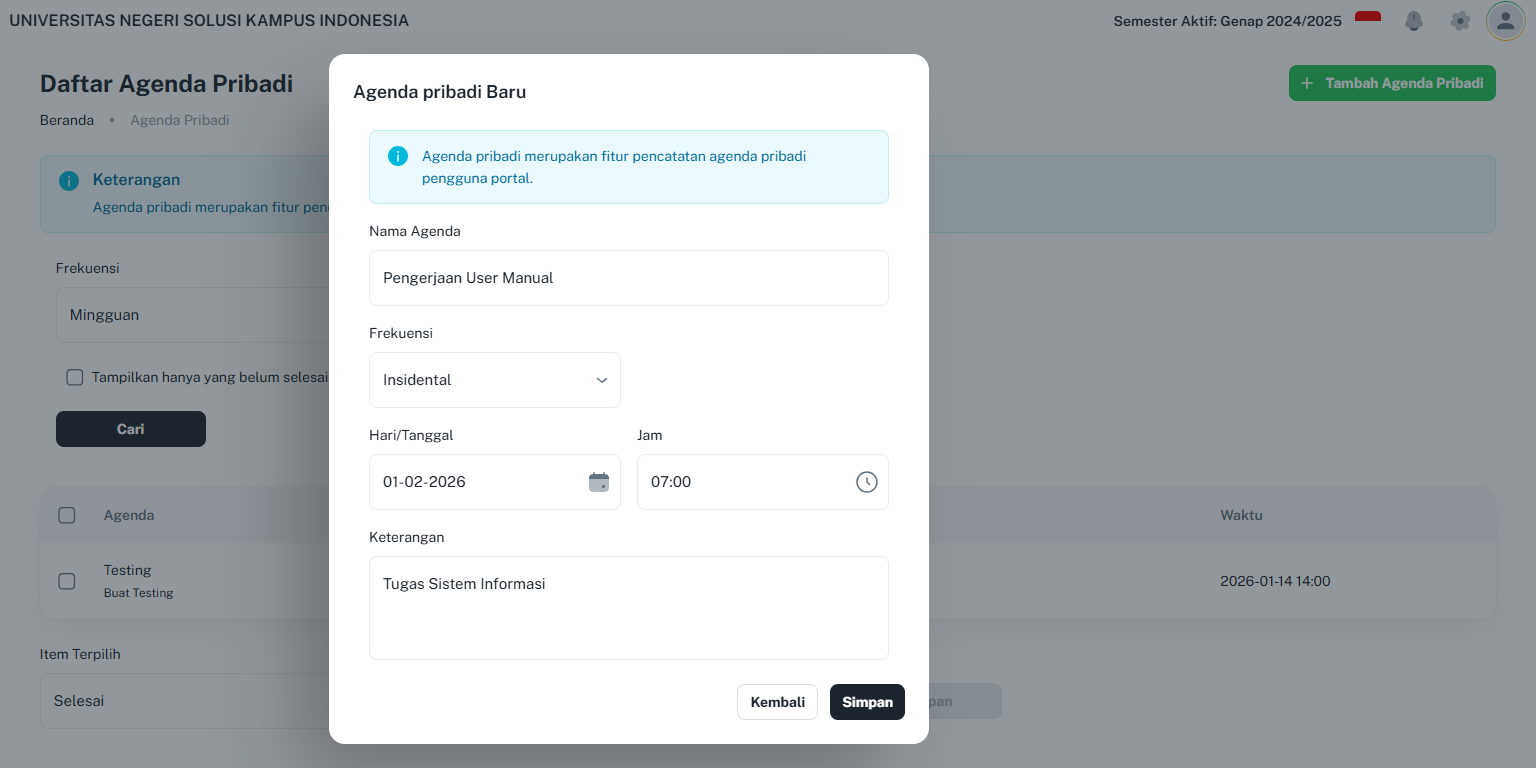Open the settings gear icon
The height and width of the screenshot is (768, 1536).
click(x=1460, y=21)
